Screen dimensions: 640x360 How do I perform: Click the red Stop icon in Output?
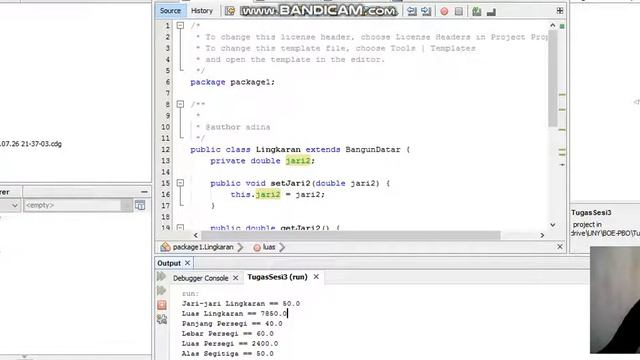pos(162,305)
